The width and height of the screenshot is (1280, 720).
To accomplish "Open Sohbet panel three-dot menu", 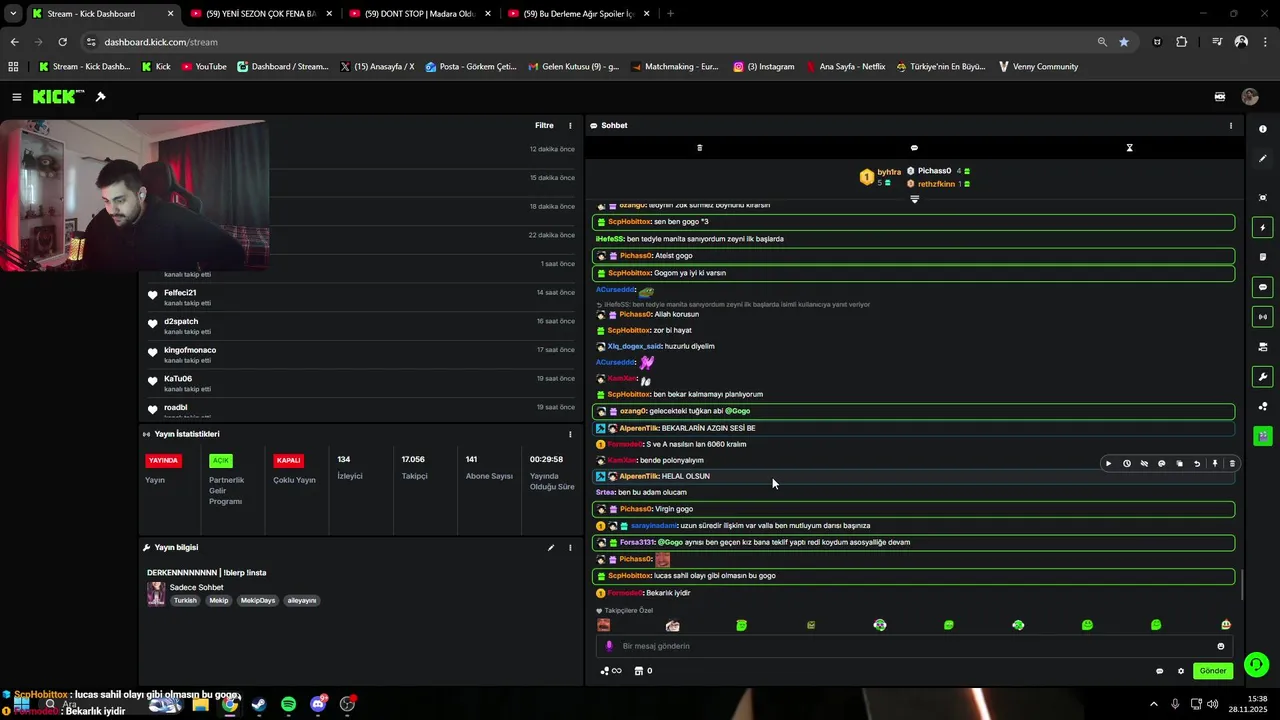I will [1231, 126].
